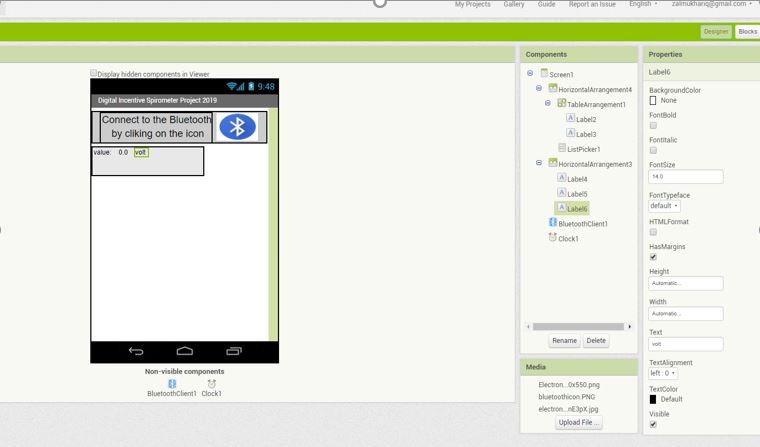Click the components scrollbar right arrow

[x=630, y=327]
